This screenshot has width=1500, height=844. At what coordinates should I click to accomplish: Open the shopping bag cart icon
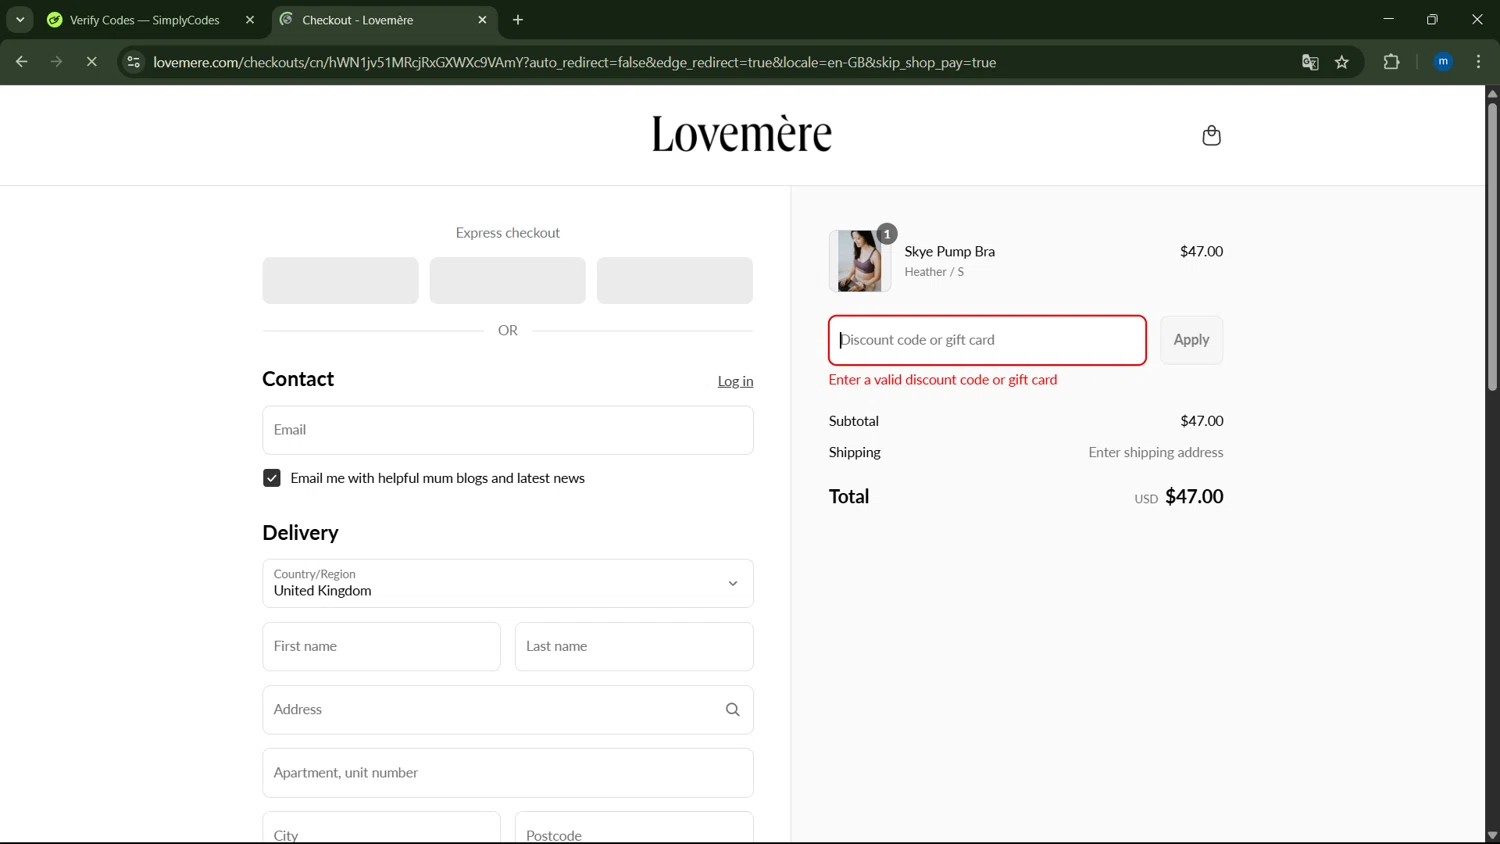[x=1211, y=135]
